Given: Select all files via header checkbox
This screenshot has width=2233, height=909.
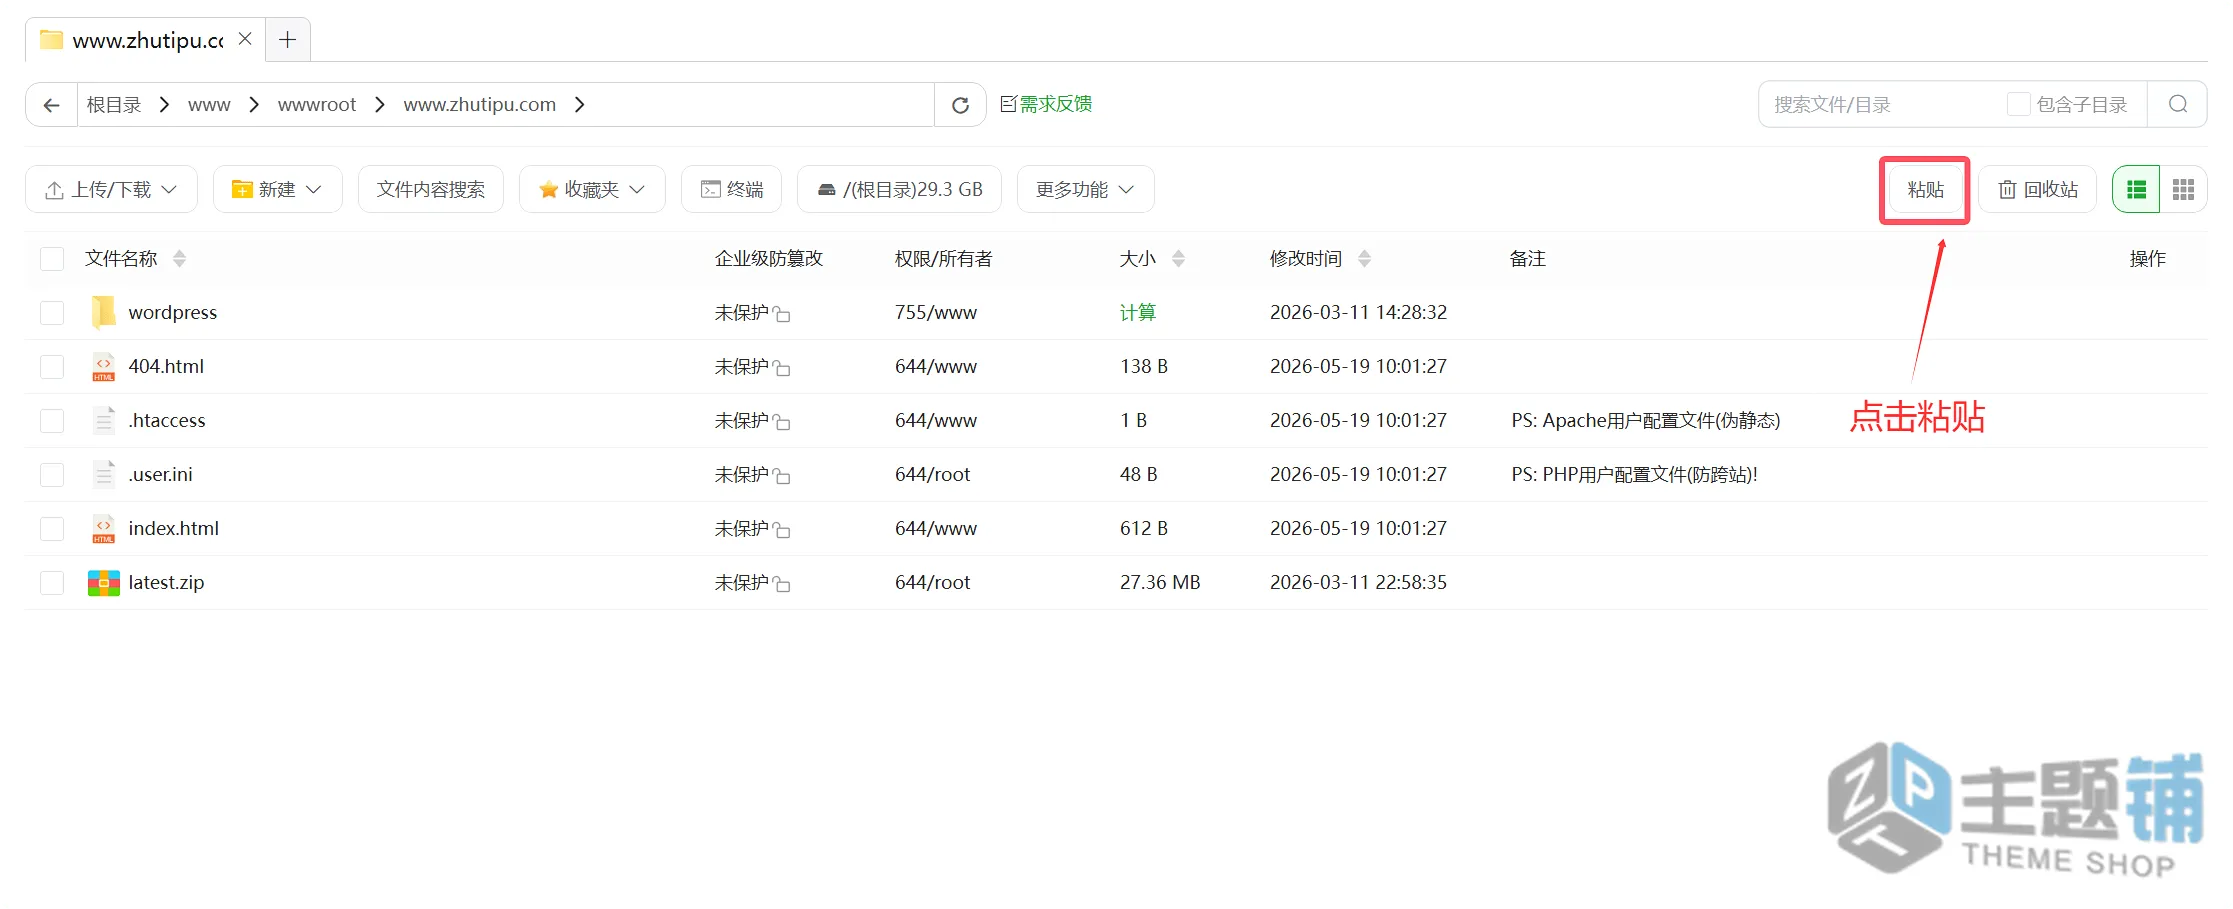Looking at the screenshot, I should [52, 259].
